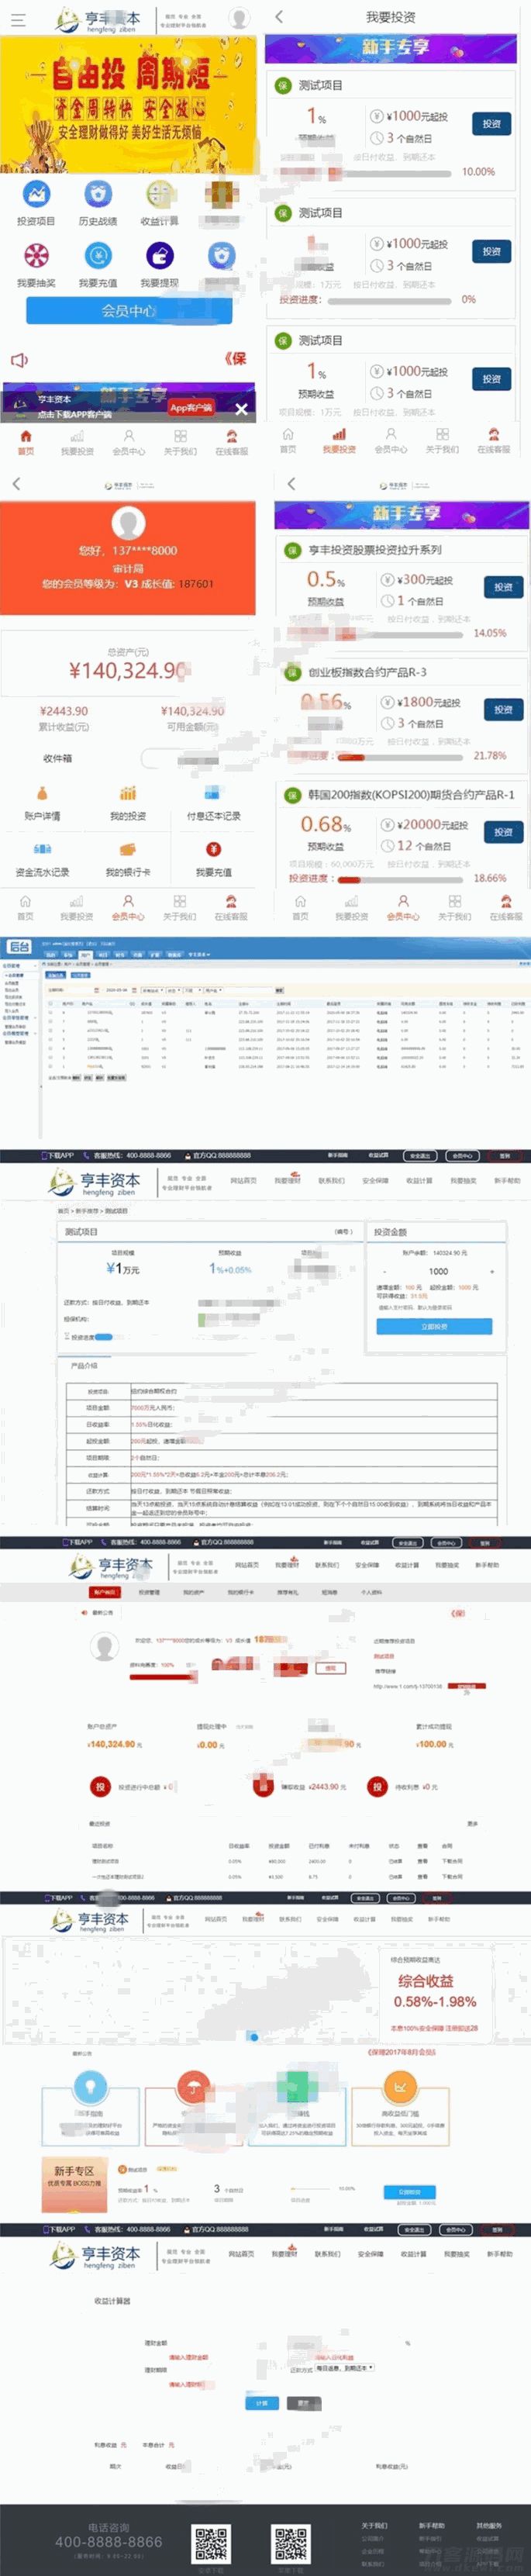The height and width of the screenshot is (2576, 531).
Task: Go back from the 我要投资 page
Action: (279, 17)
